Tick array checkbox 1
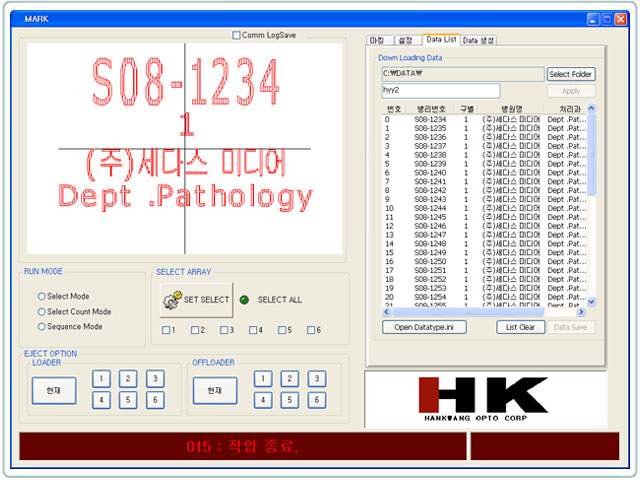The height and width of the screenshot is (480, 640). (166, 330)
